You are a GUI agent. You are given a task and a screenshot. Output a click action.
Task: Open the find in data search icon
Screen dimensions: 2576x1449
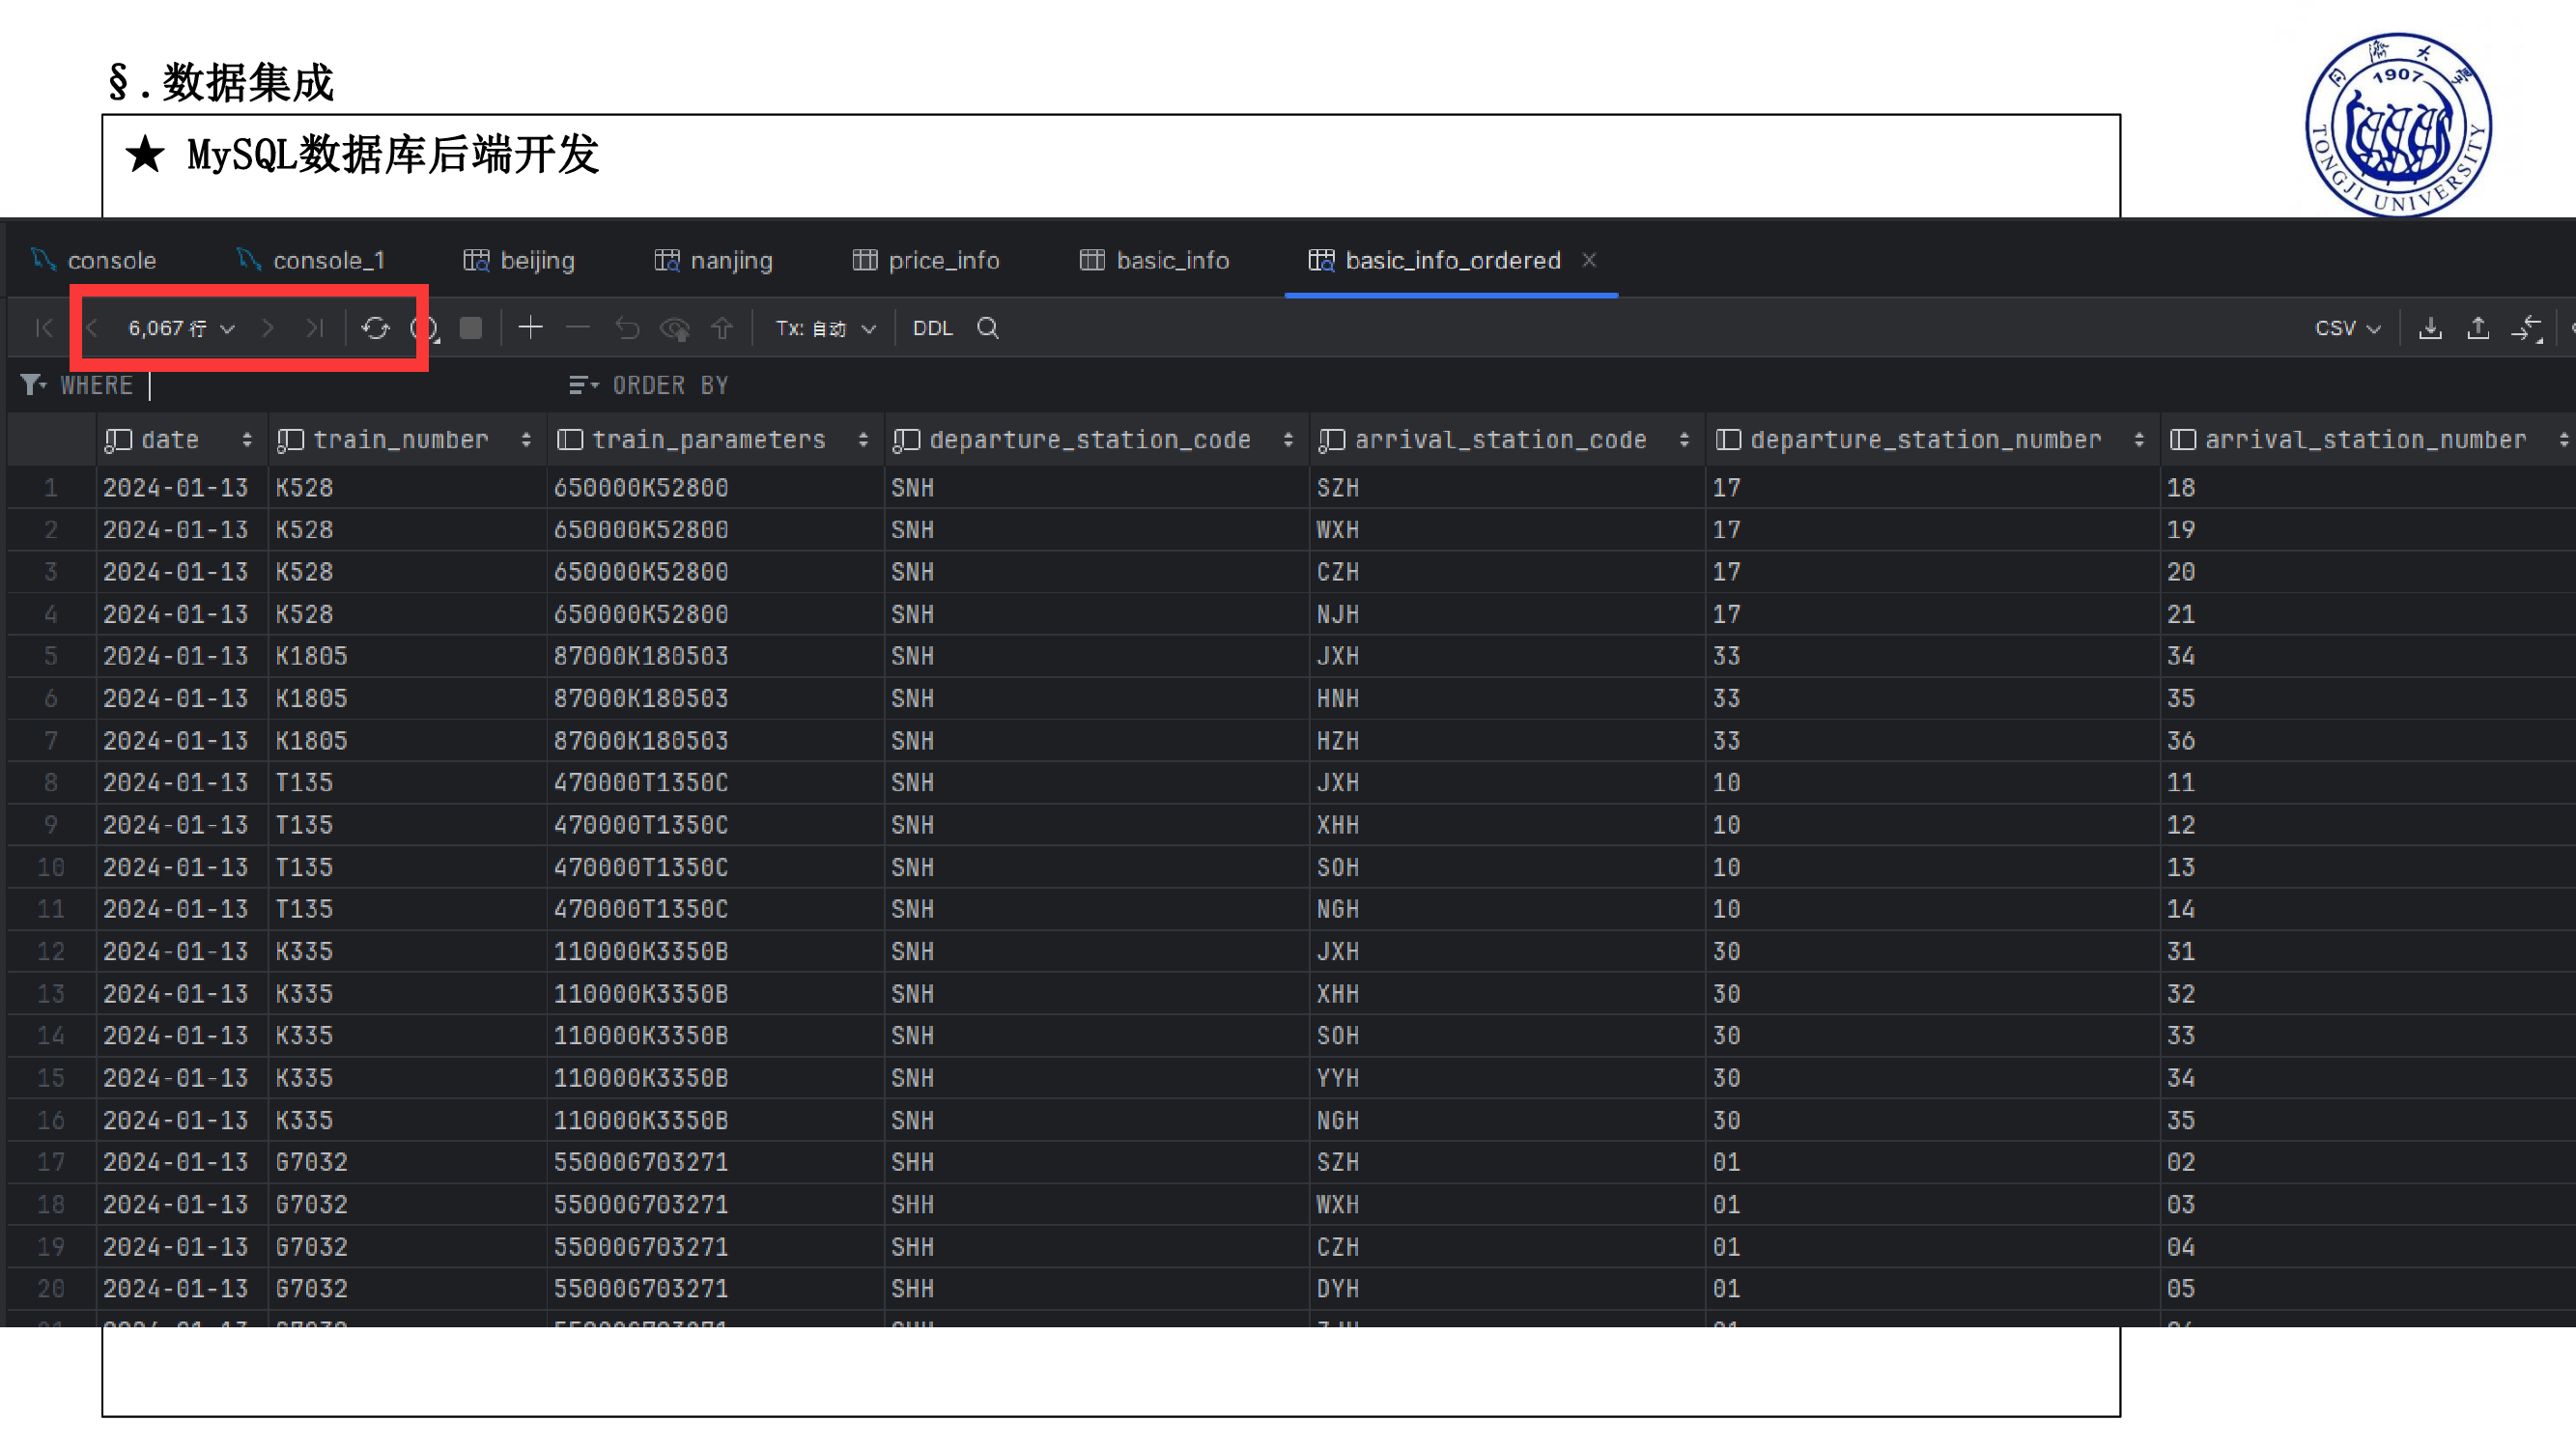(x=988, y=328)
